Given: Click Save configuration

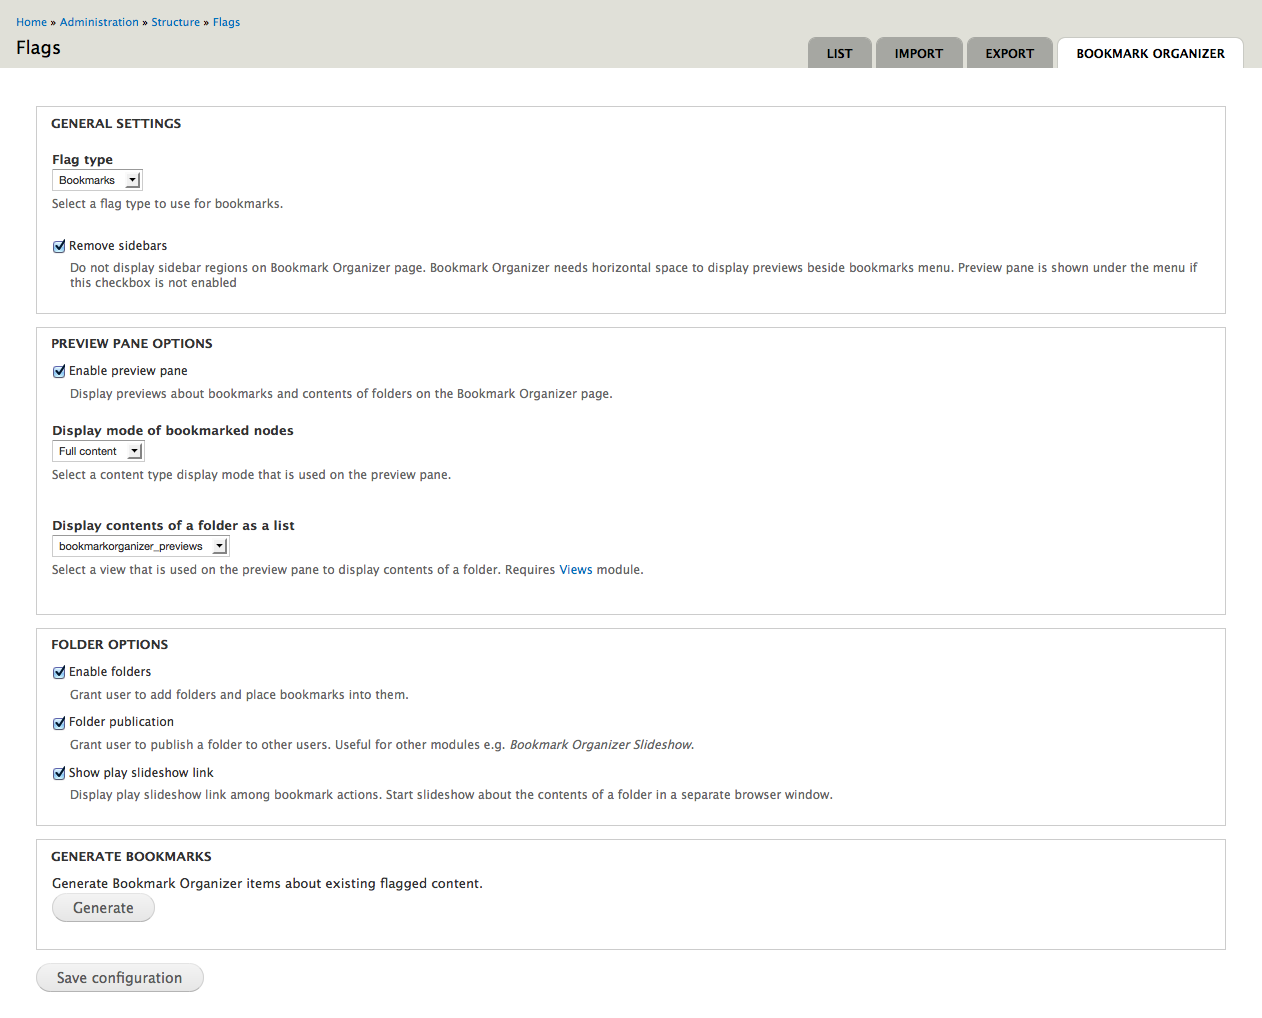Looking at the screenshot, I should [119, 977].
